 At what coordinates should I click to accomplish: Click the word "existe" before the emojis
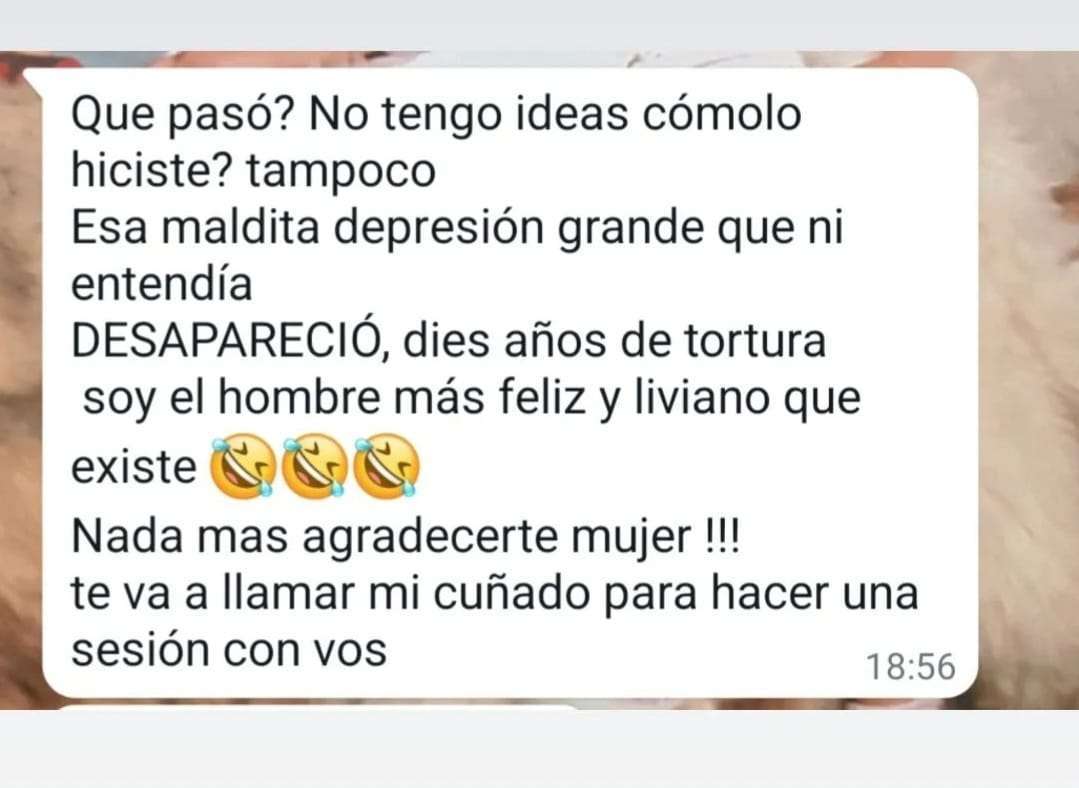coord(134,468)
